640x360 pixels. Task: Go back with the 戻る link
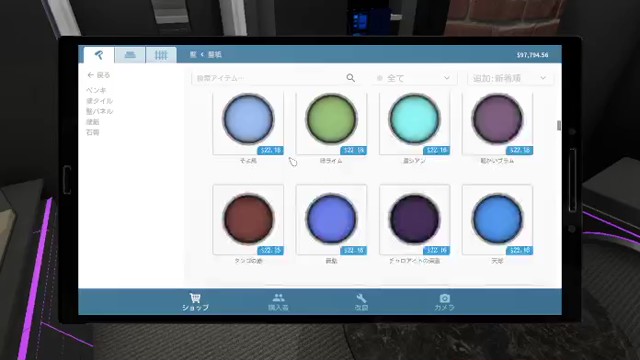click(x=99, y=75)
